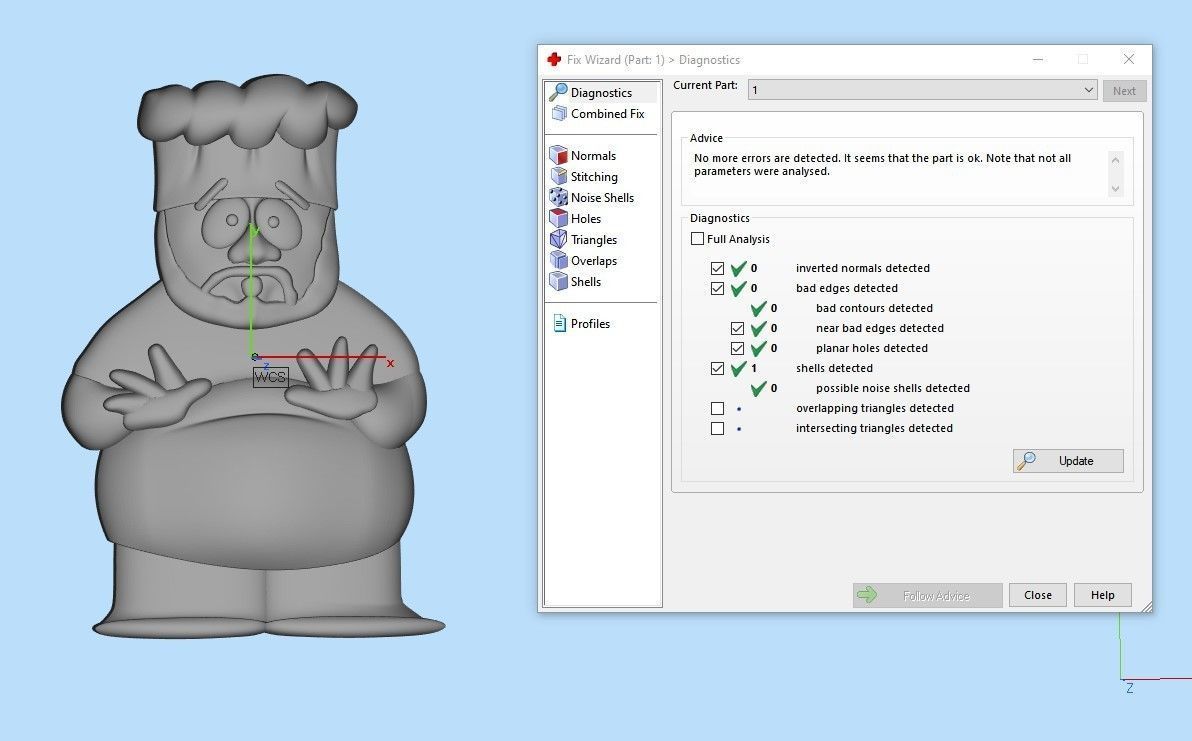Image resolution: width=1192 pixels, height=741 pixels.
Task: Click the Shells cube icon
Action: click(559, 281)
